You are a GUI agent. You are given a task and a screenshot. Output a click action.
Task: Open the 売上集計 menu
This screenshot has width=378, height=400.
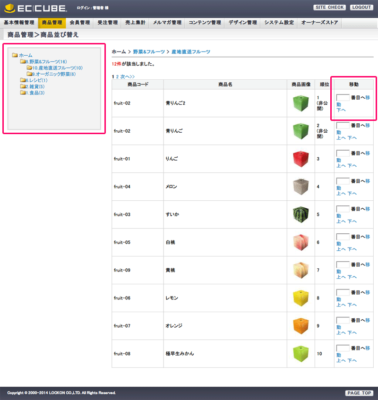click(x=135, y=23)
